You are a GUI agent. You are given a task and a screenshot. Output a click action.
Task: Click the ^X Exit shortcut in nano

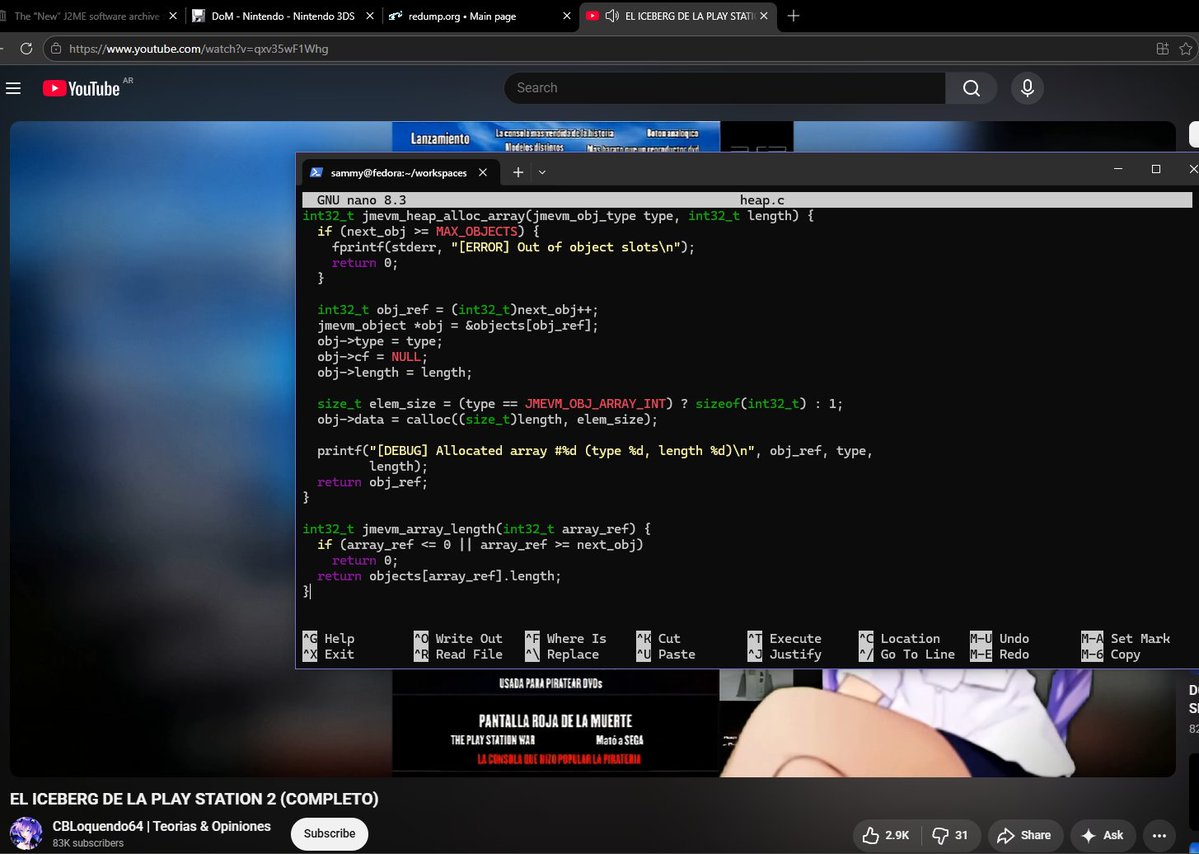[x=329, y=654]
